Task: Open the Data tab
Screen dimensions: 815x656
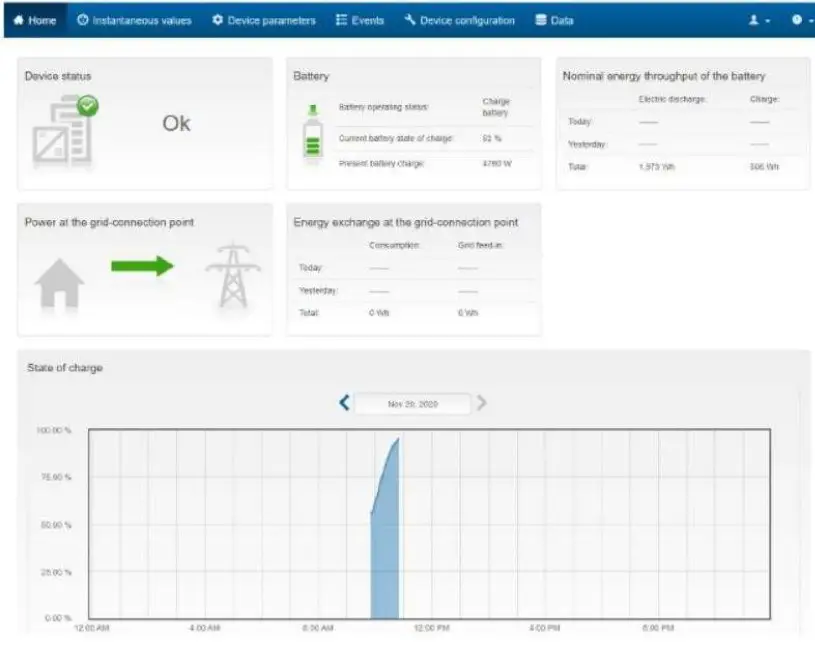Action: point(555,20)
